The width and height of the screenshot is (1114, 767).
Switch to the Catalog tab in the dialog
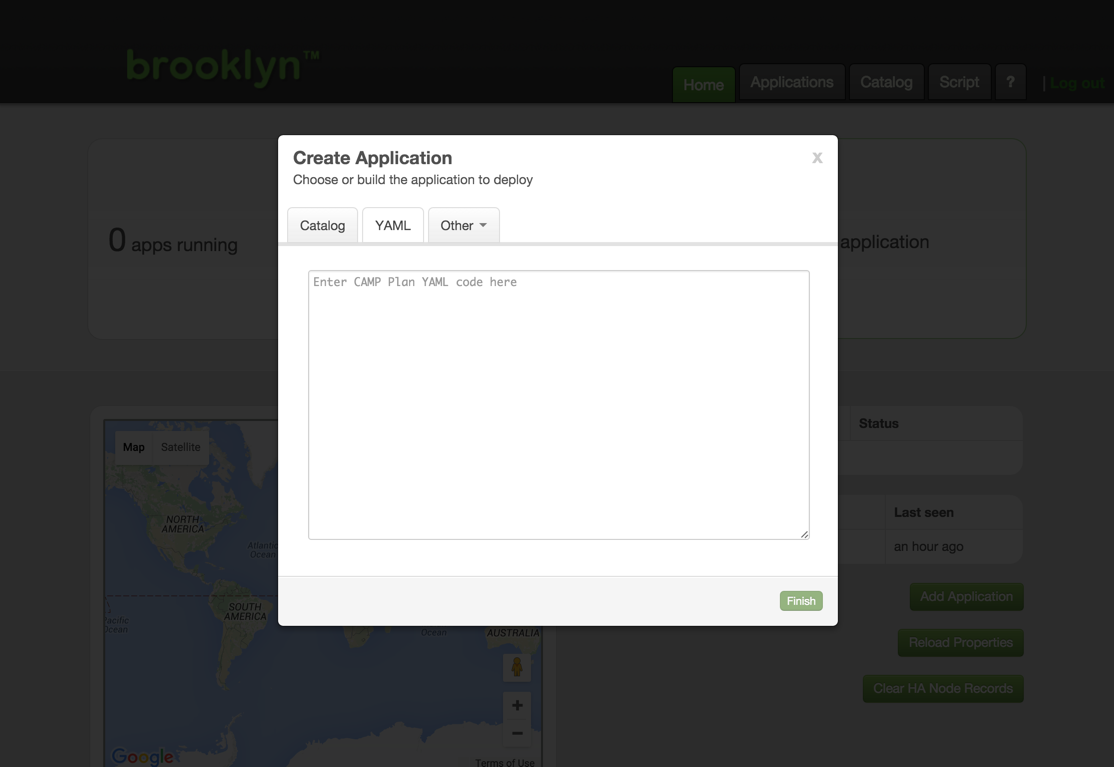pos(322,225)
